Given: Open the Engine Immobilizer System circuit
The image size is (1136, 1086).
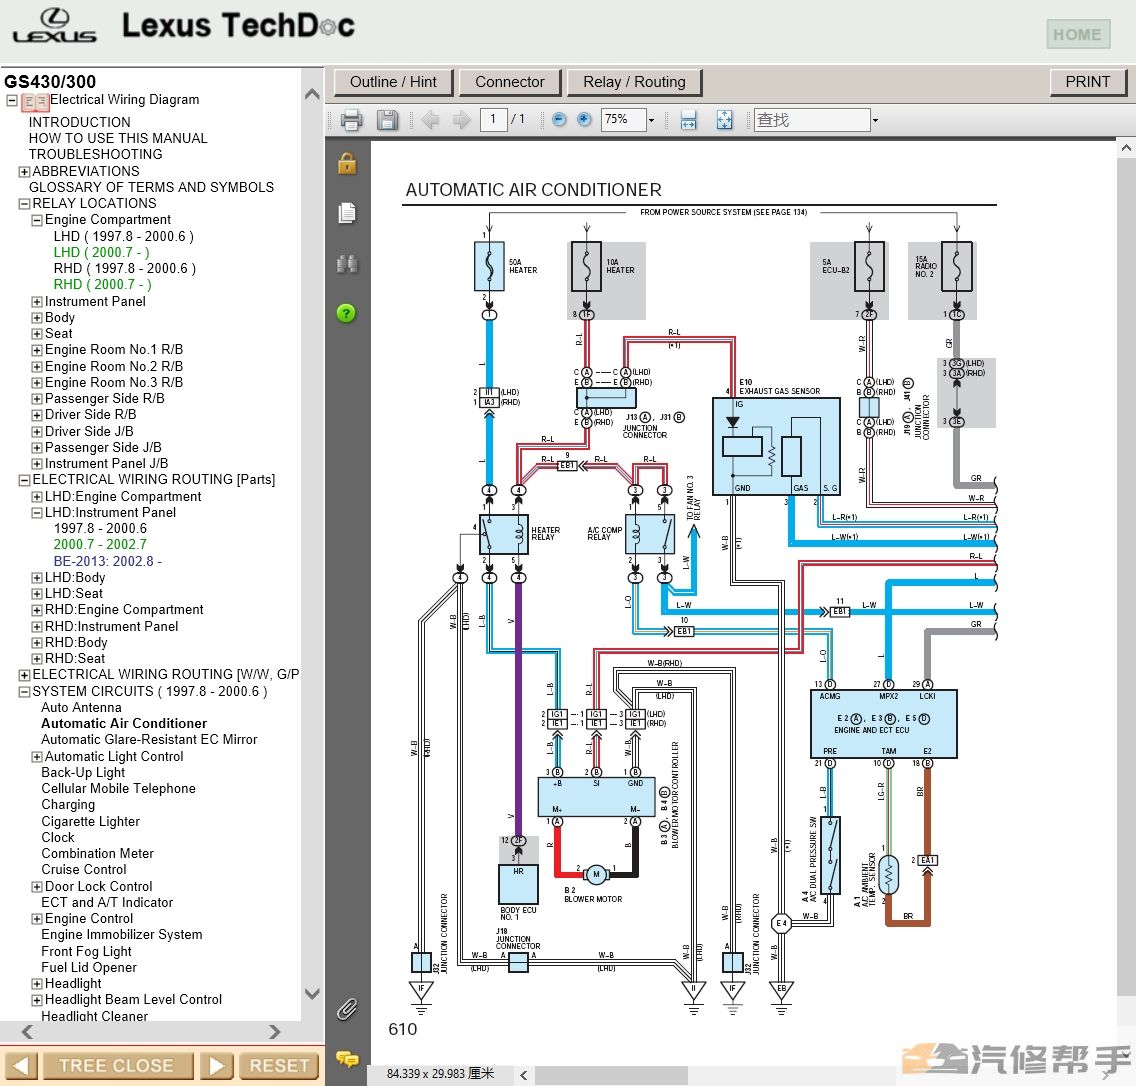Looking at the screenshot, I should pos(122,935).
